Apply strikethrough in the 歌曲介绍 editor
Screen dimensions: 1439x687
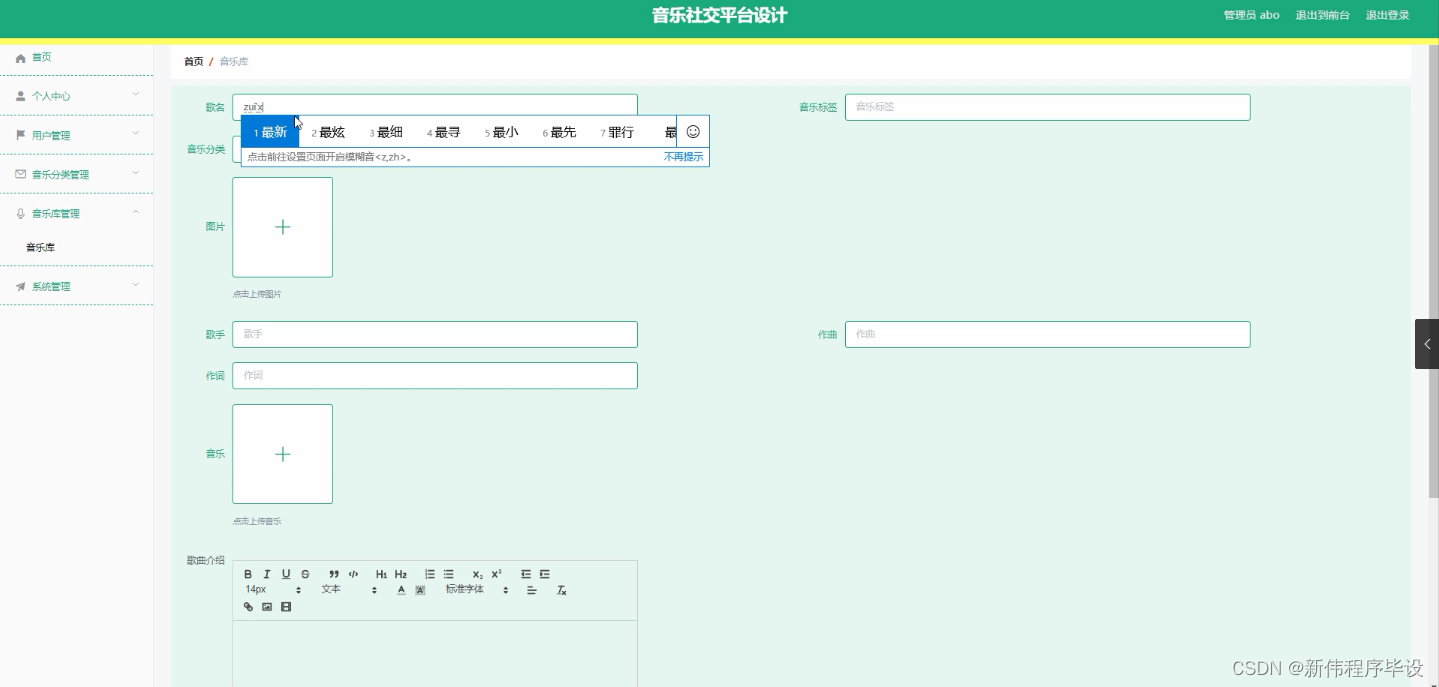click(304, 573)
